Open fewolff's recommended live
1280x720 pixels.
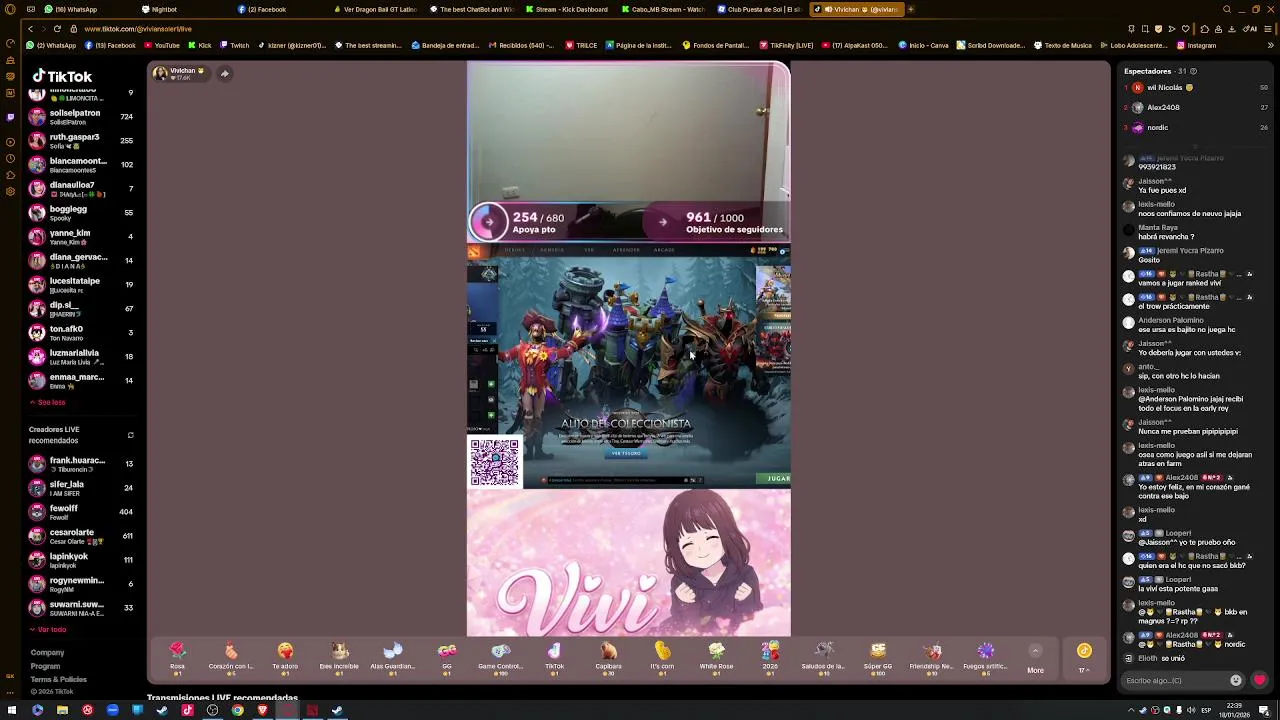[x=82, y=512]
